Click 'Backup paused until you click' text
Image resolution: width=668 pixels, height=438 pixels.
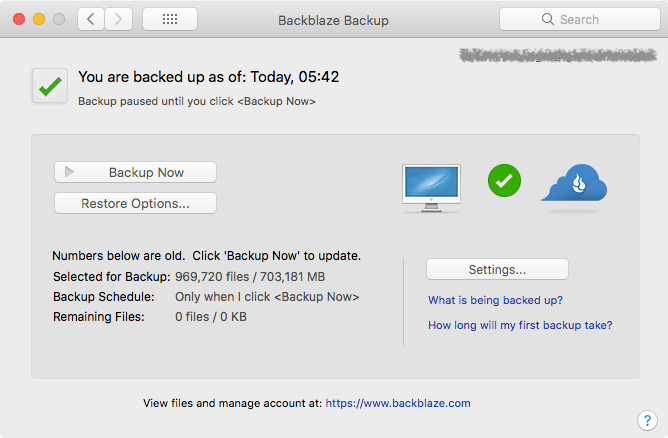tap(197, 101)
